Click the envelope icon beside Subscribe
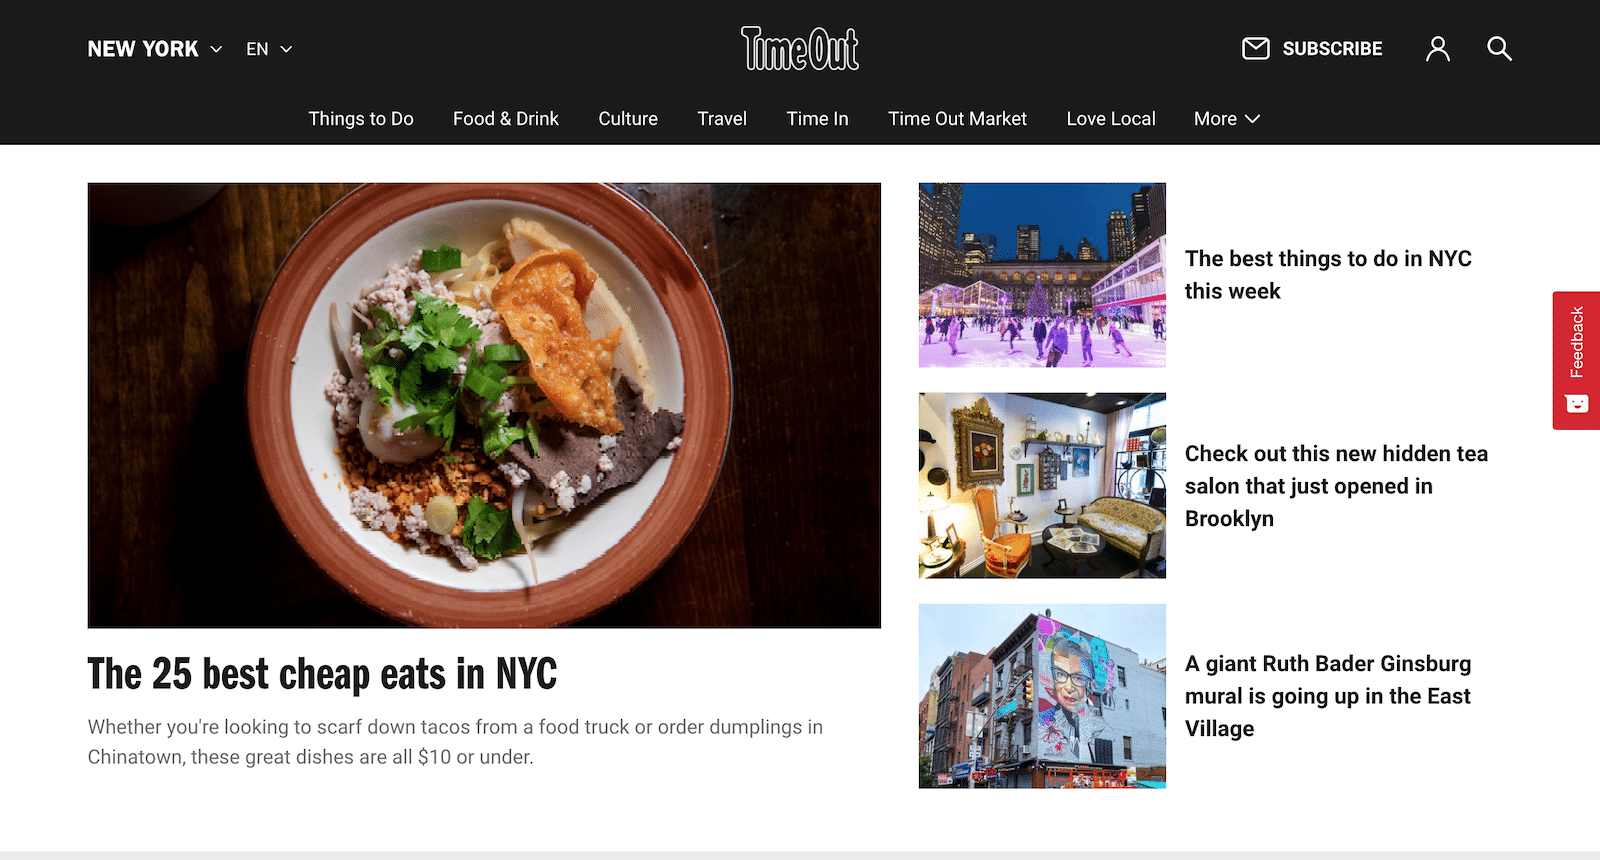Viewport: 1600px width, 860px height. tap(1256, 48)
